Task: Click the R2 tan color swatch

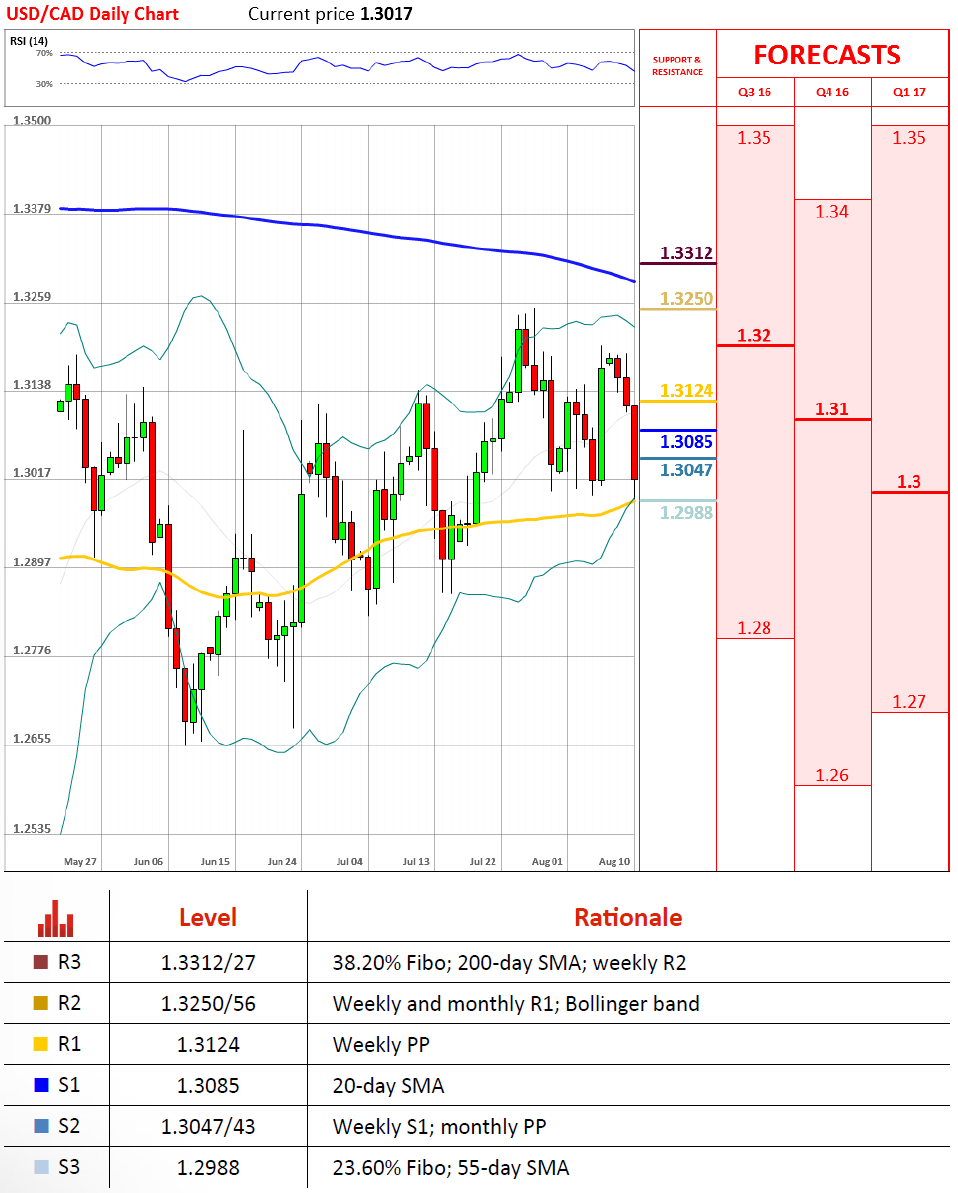Action: coord(41,1003)
